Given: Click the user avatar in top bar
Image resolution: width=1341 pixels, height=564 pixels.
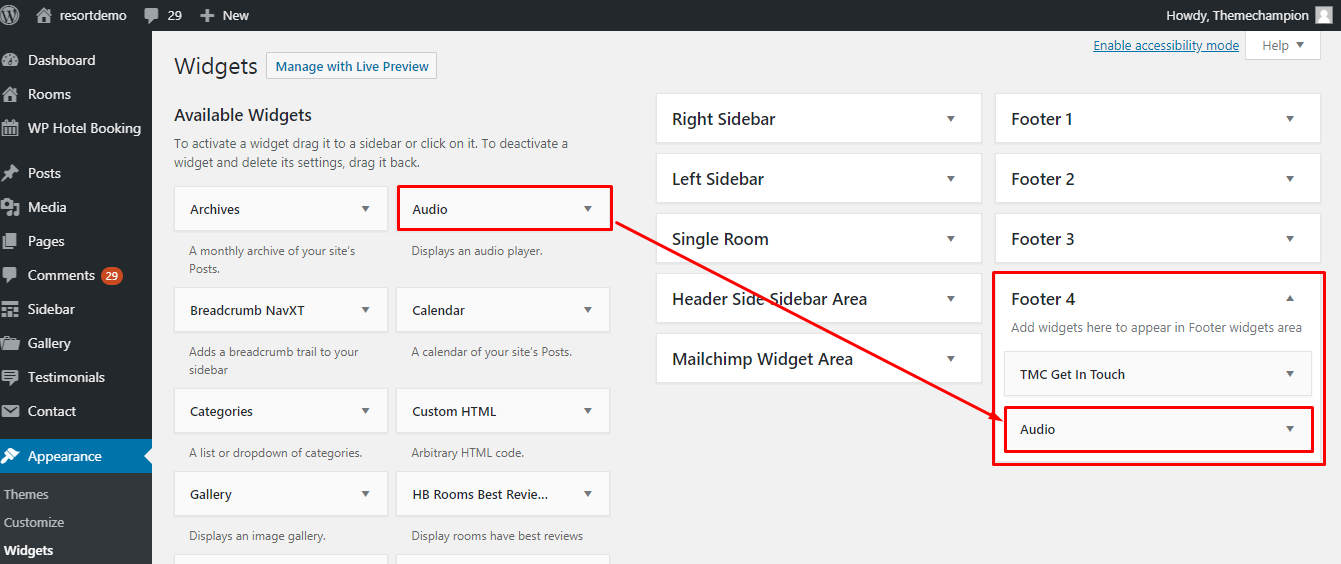Looking at the screenshot, I should 1323,15.
